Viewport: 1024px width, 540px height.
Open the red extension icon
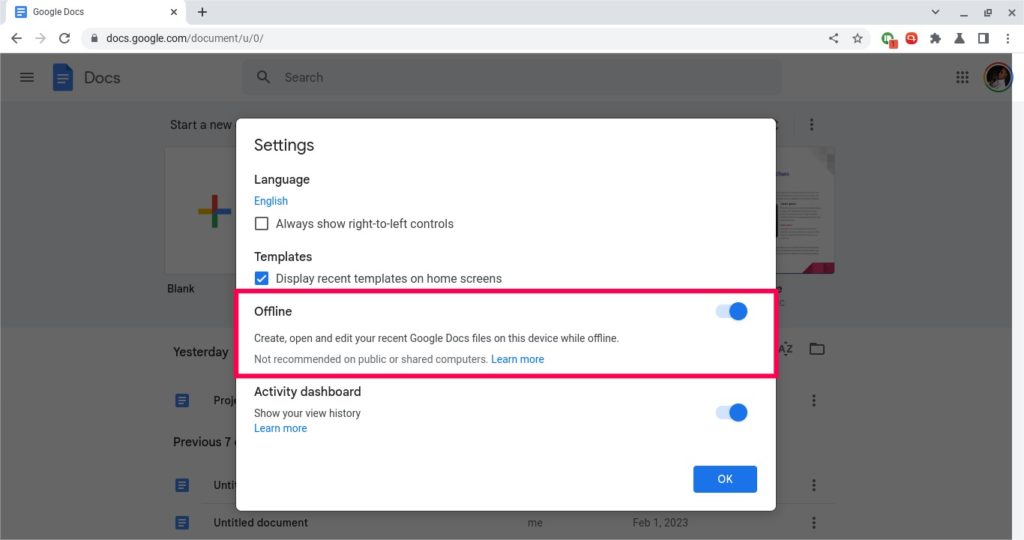912,38
